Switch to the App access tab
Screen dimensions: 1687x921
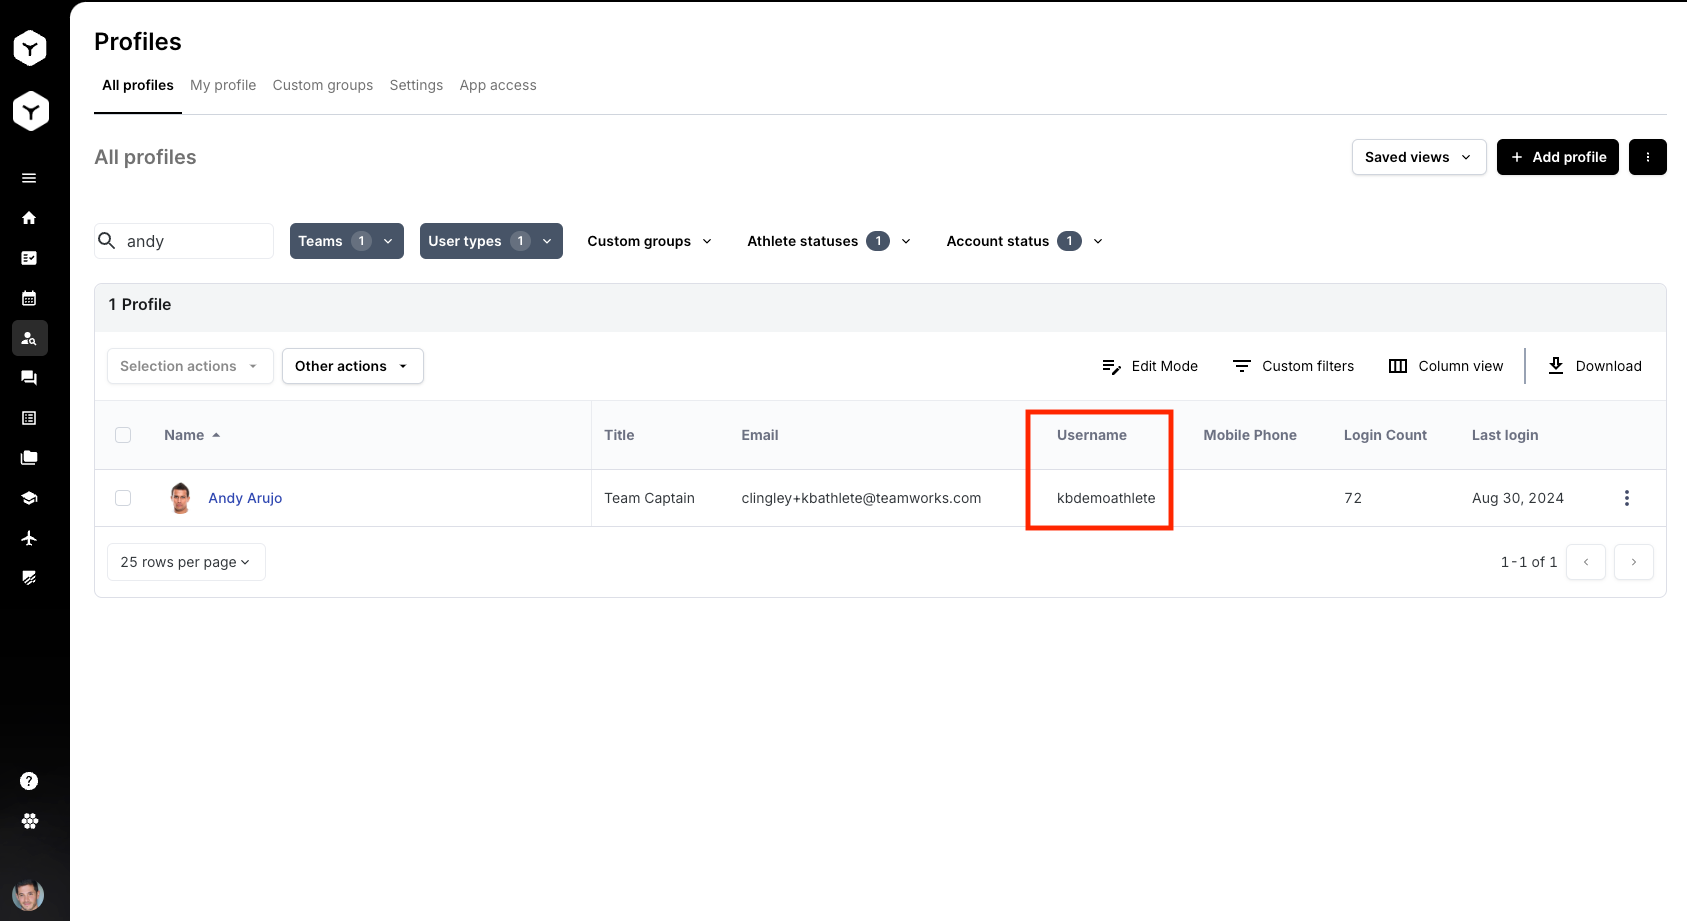[x=498, y=85]
